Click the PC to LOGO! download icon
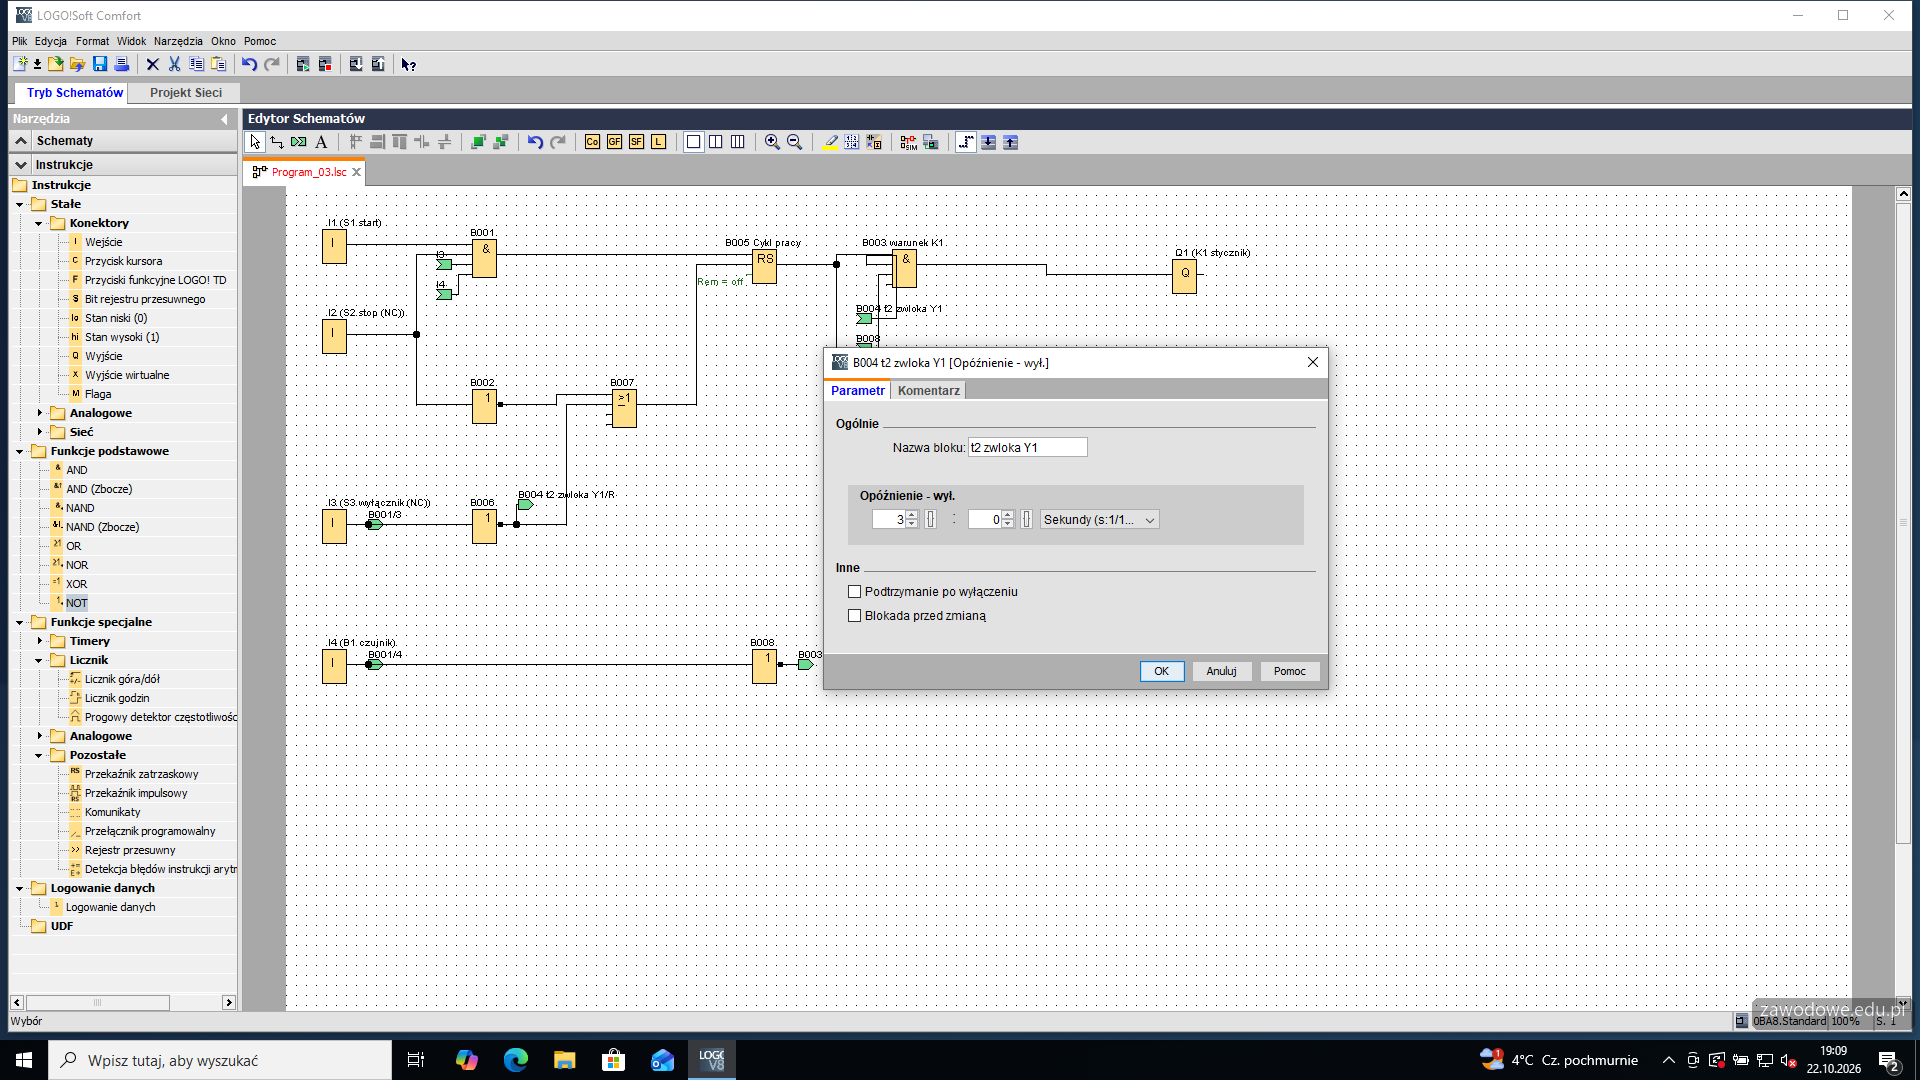 (x=356, y=64)
